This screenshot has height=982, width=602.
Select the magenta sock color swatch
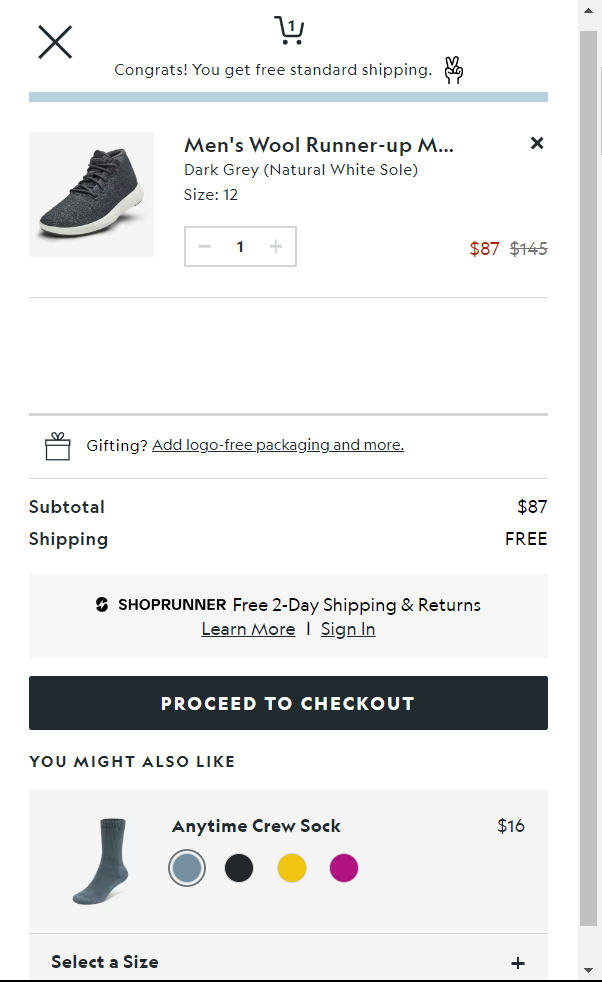pyautogui.click(x=344, y=868)
